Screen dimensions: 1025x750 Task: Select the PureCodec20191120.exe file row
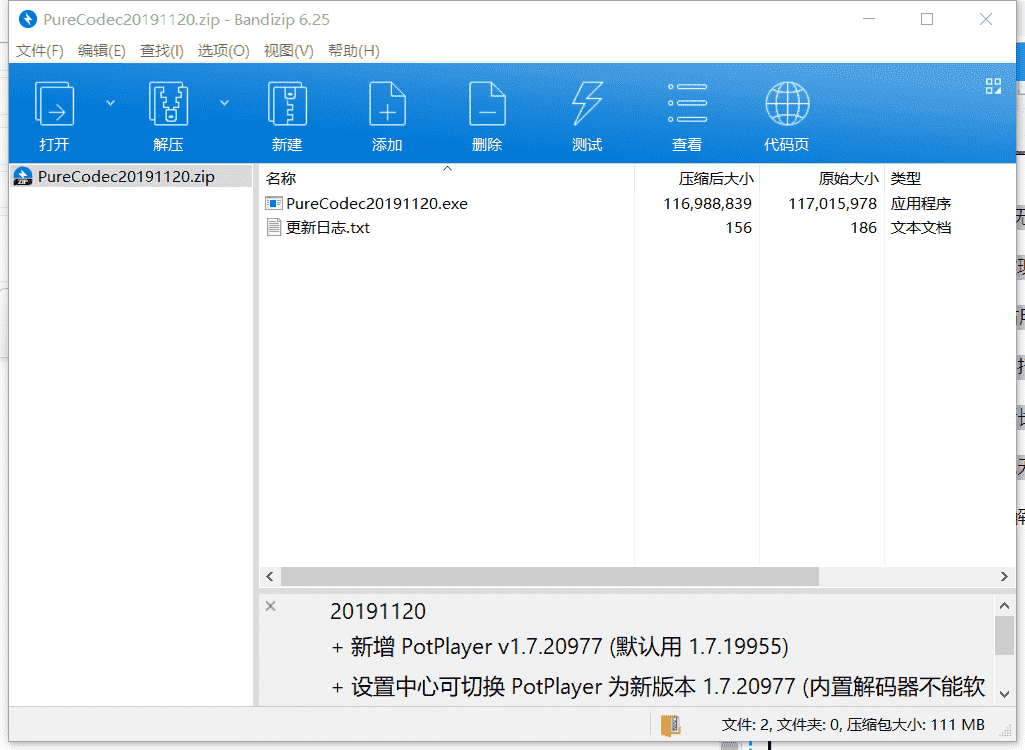(x=637, y=204)
